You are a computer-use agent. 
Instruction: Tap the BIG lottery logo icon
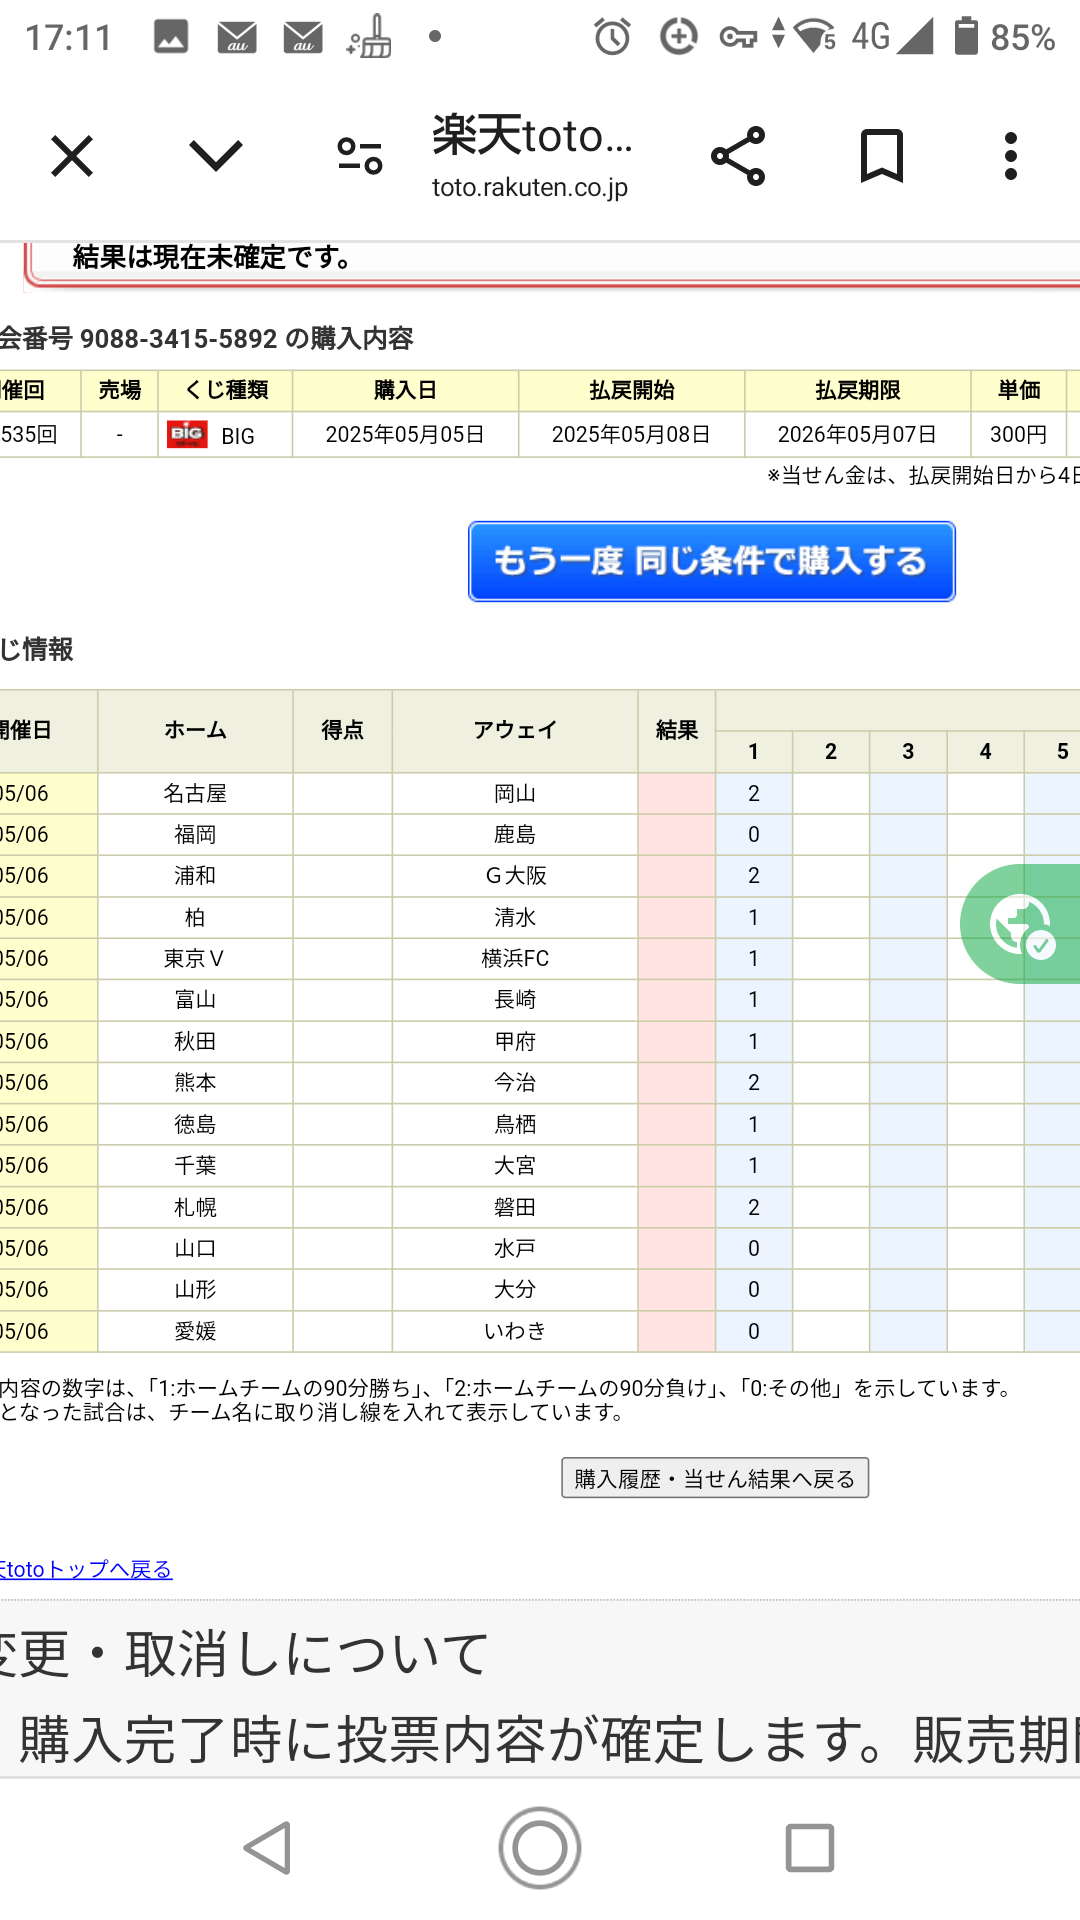pyautogui.click(x=187, y=434)
